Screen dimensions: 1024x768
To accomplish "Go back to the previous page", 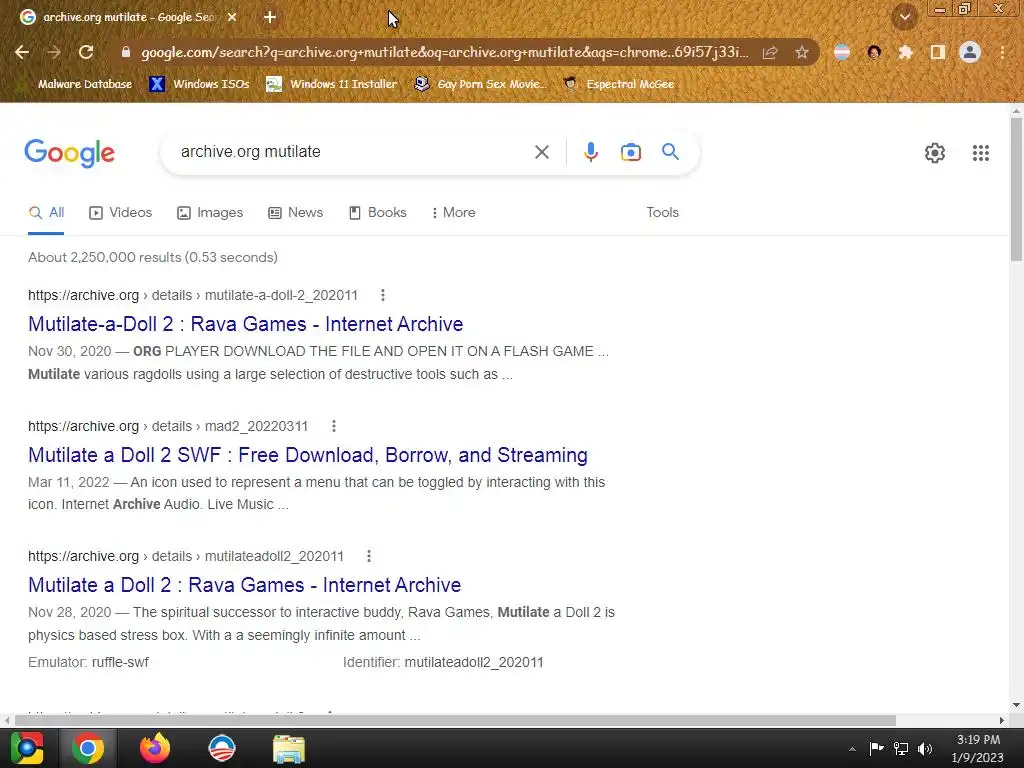I will (22, 52).
